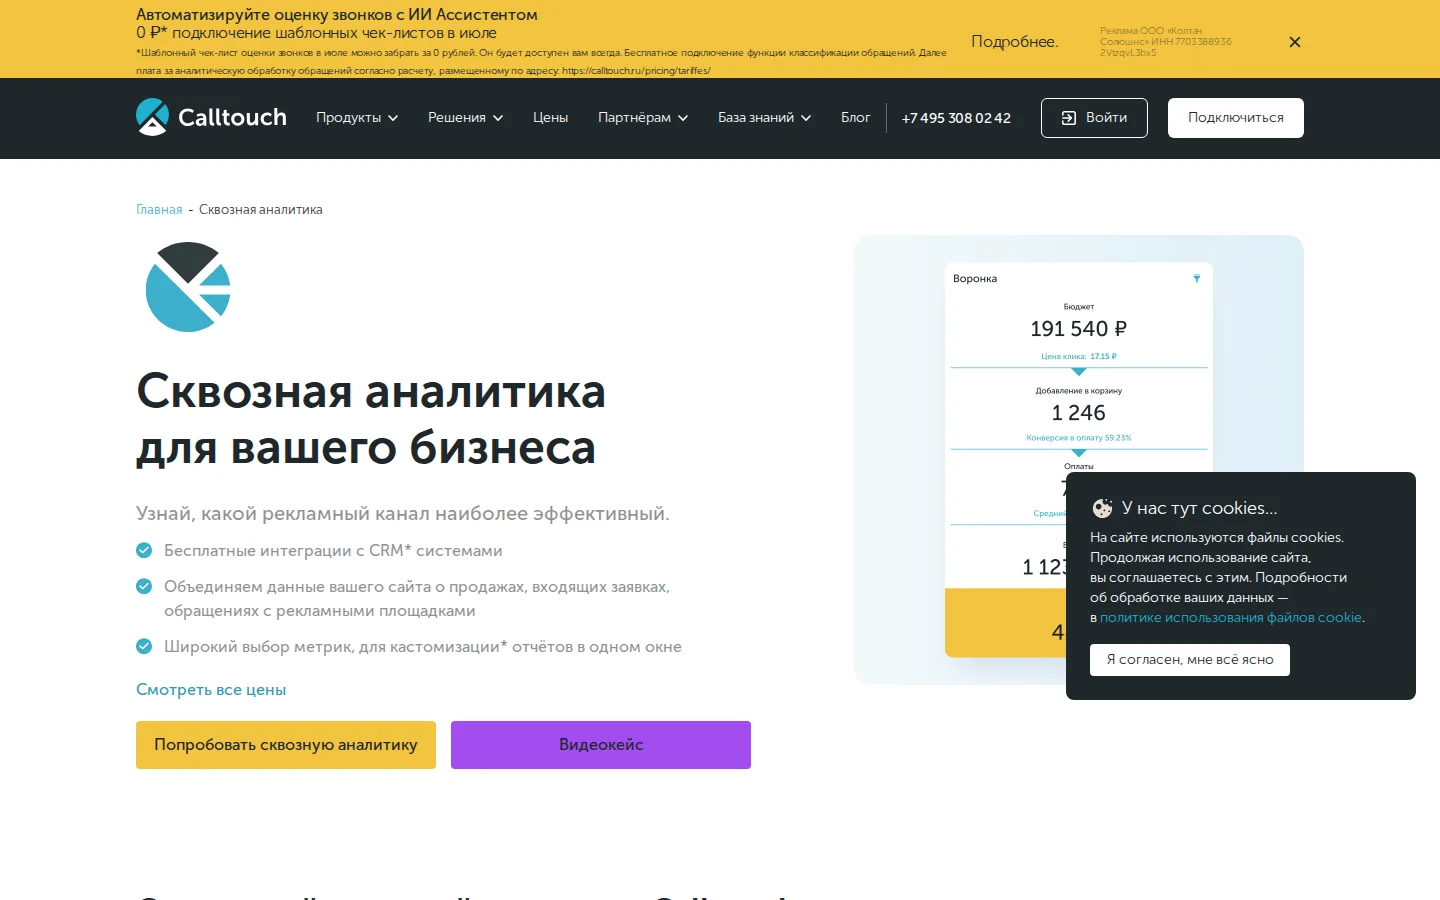Click the Сквозная аналитика breadcrumb text

[x=261, y=210]
